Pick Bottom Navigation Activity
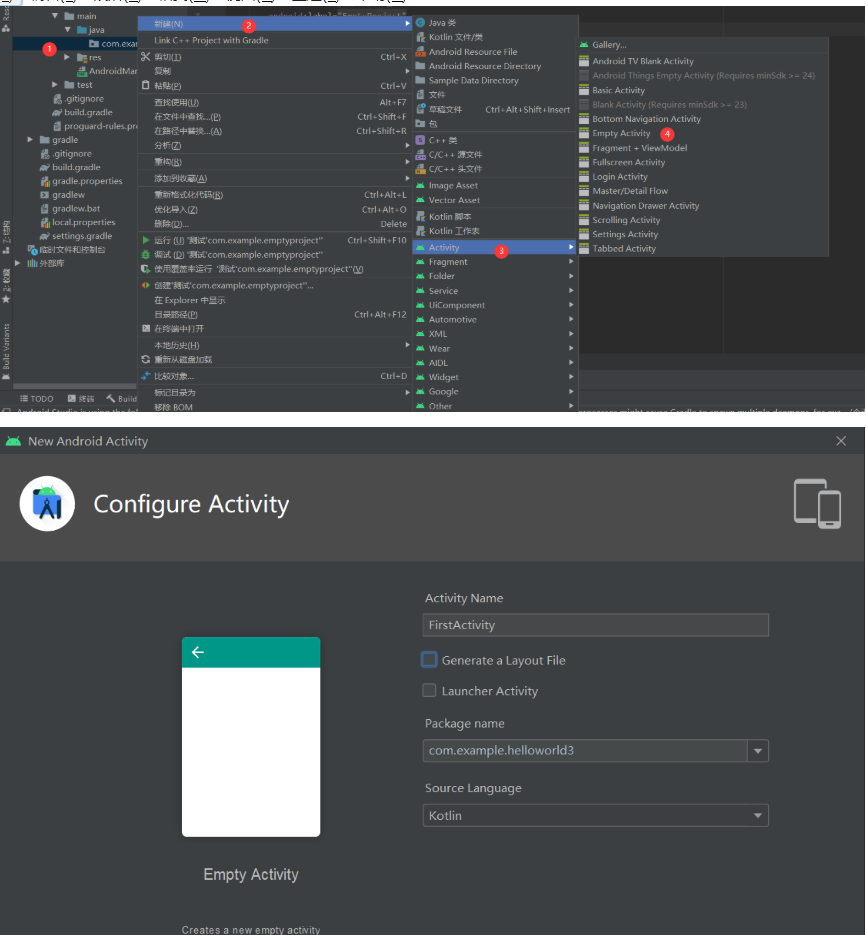This screenshot has width=866, height=935. pos(647,119)
